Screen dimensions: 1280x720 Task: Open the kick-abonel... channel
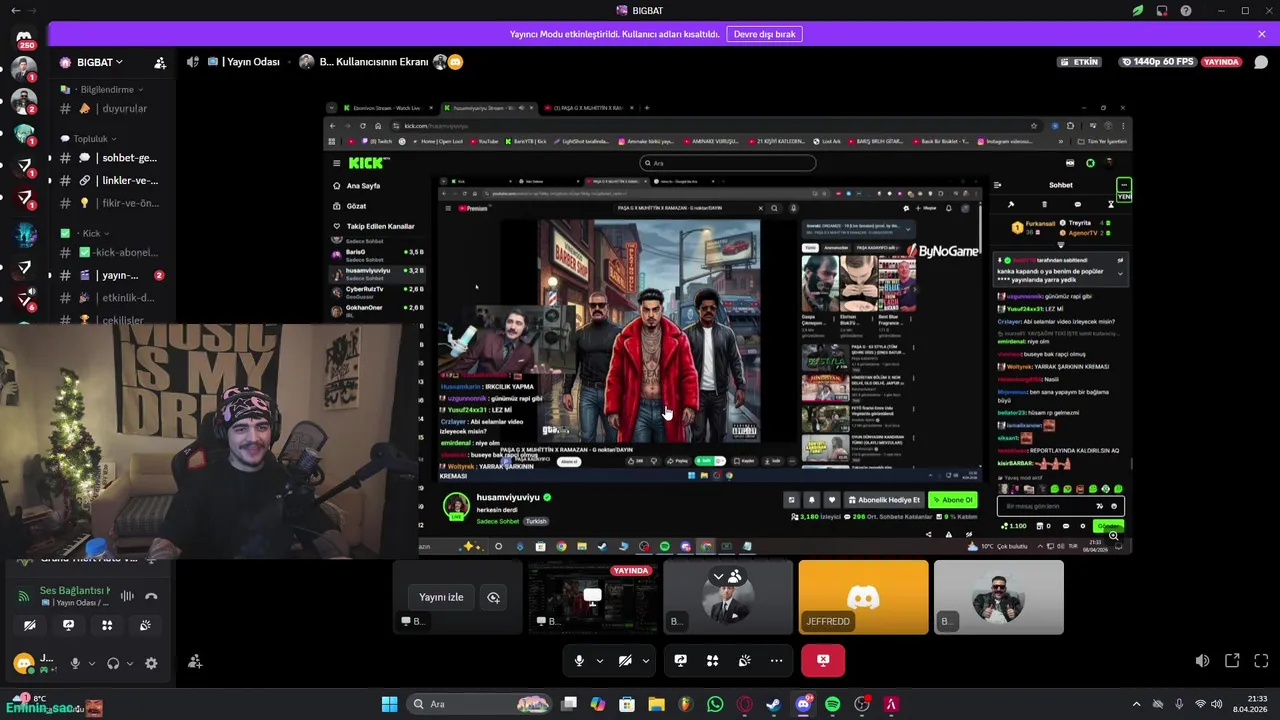click(112, 253)
